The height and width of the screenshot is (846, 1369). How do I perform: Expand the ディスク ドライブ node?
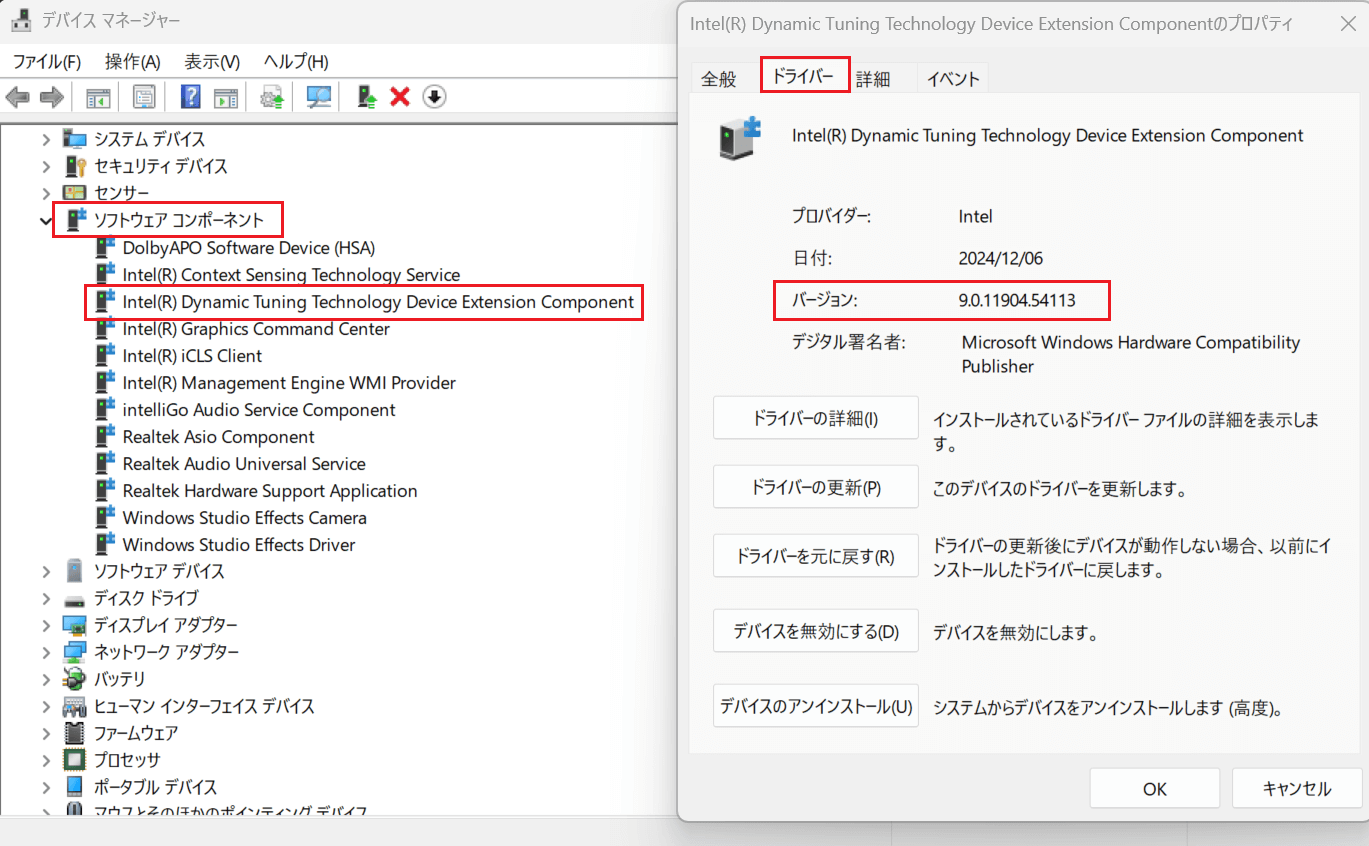(46, 598)
